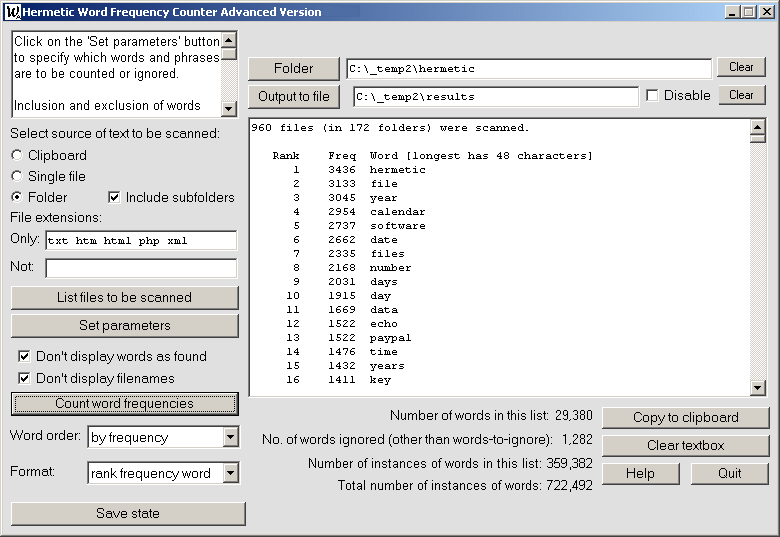Click the word 'years' in results
The image size is (780, 537).
[x=387, y=366]
